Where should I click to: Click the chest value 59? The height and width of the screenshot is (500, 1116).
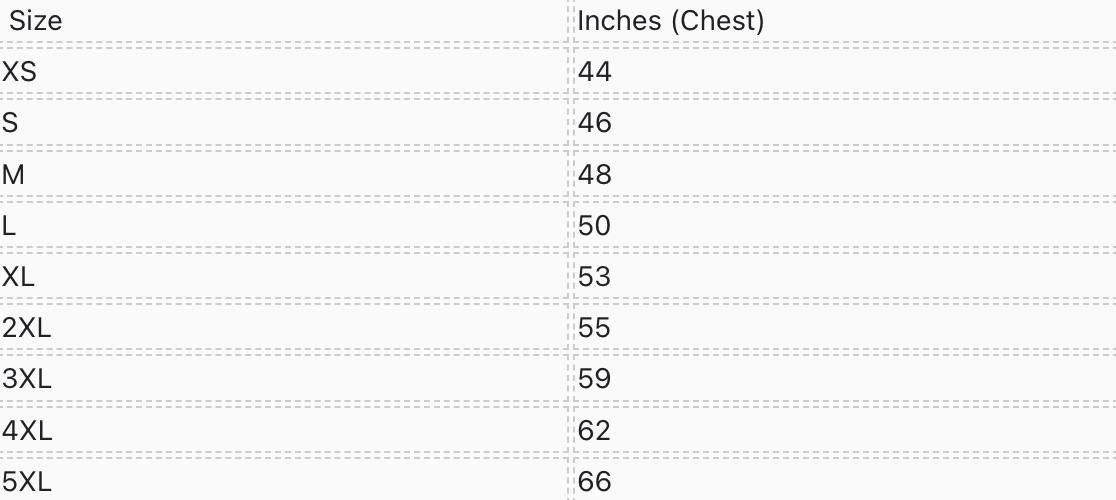click(x=594, y=380)
